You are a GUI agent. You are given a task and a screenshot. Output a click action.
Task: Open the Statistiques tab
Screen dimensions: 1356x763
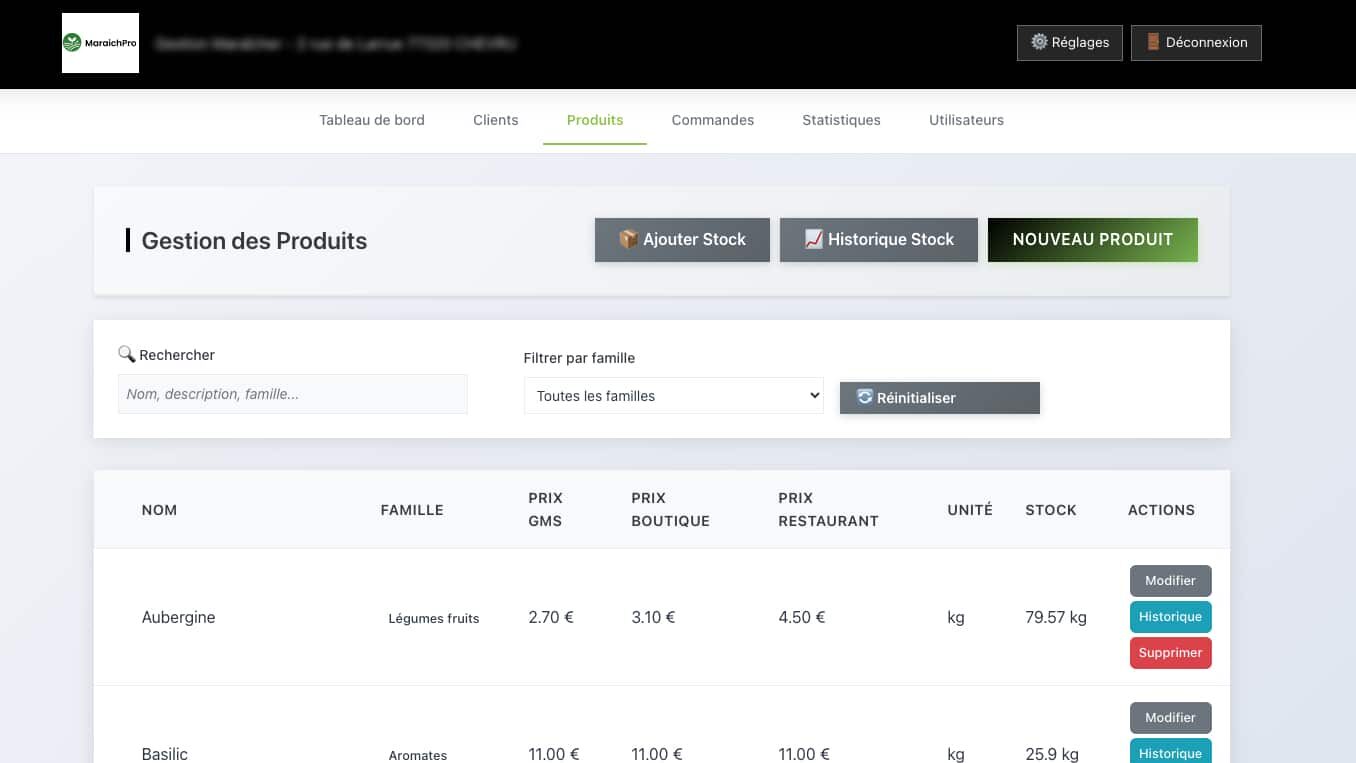[x=841, y=120]
